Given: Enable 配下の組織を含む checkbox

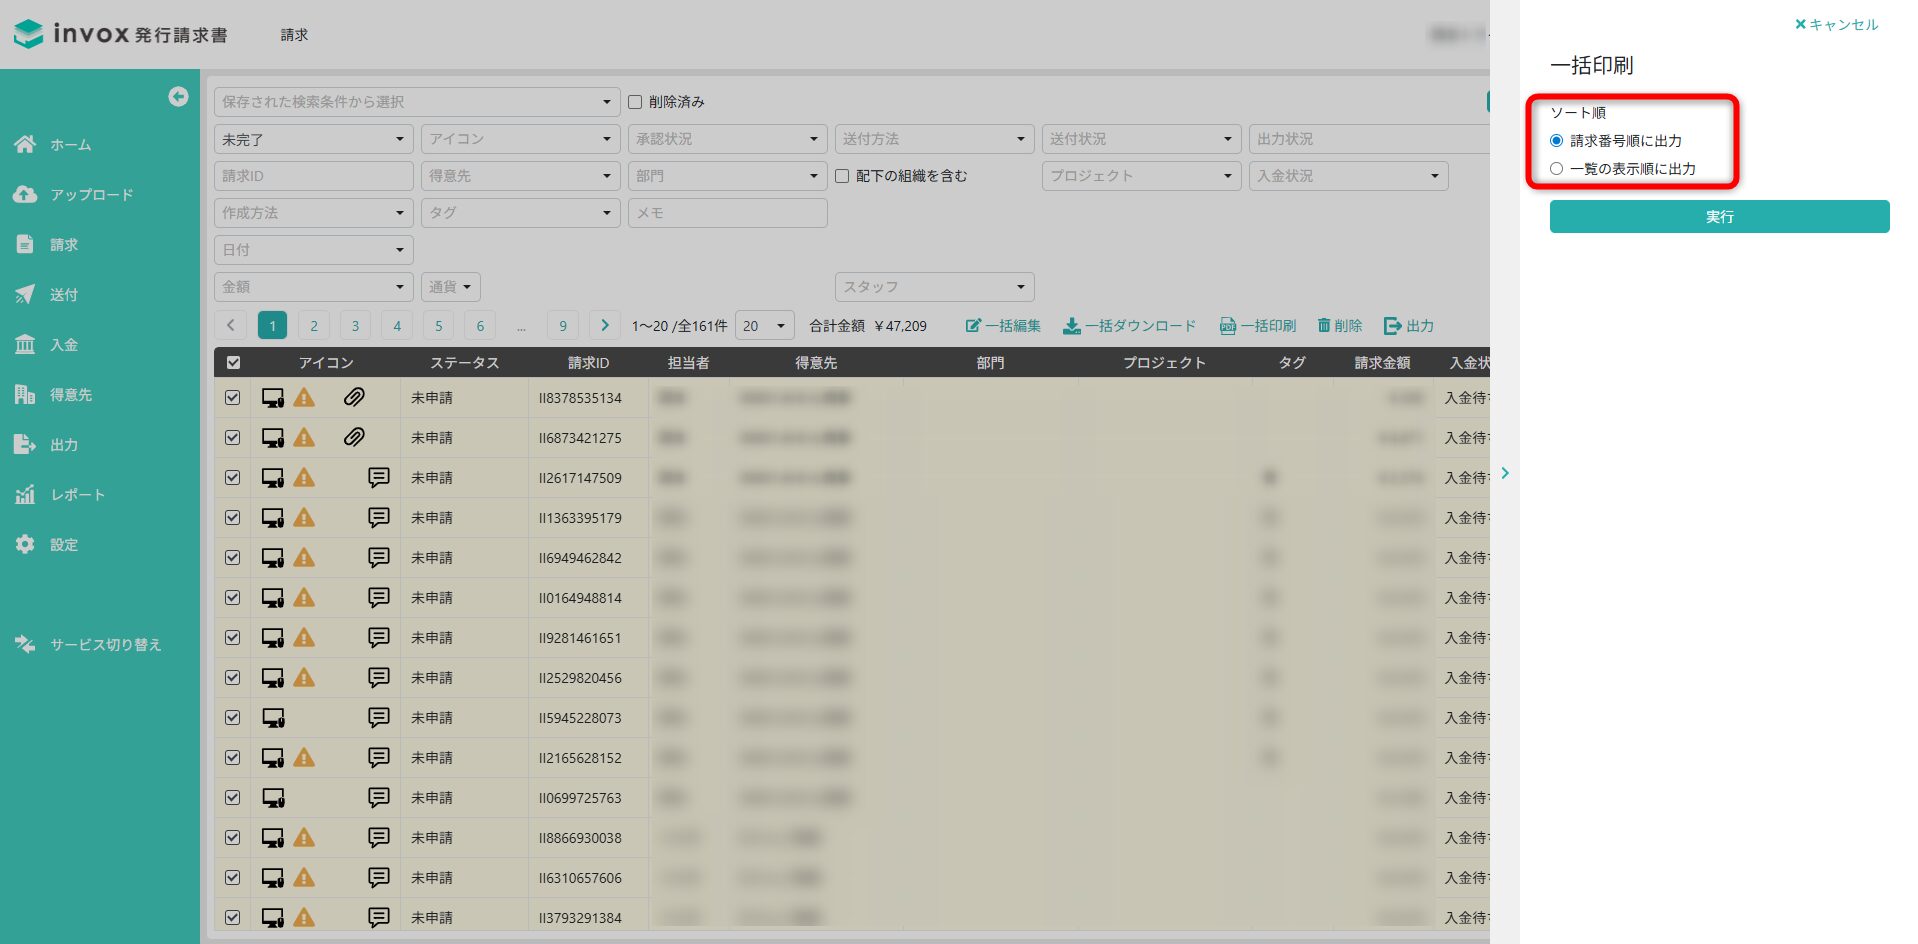Looking at the screenshot, I should tap(842, 176).
